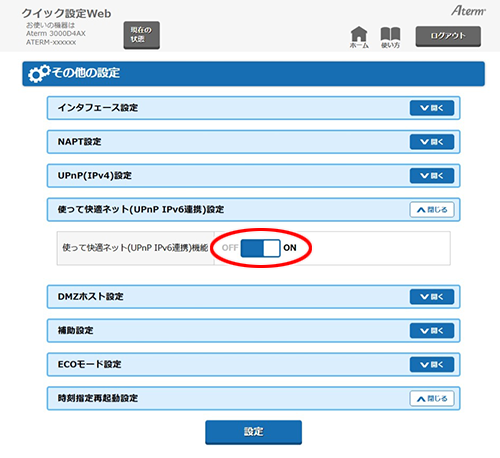Expand the UPnP(IPv4)設定 section
This screenshot has width=500, height=458.
coord(432,176)
